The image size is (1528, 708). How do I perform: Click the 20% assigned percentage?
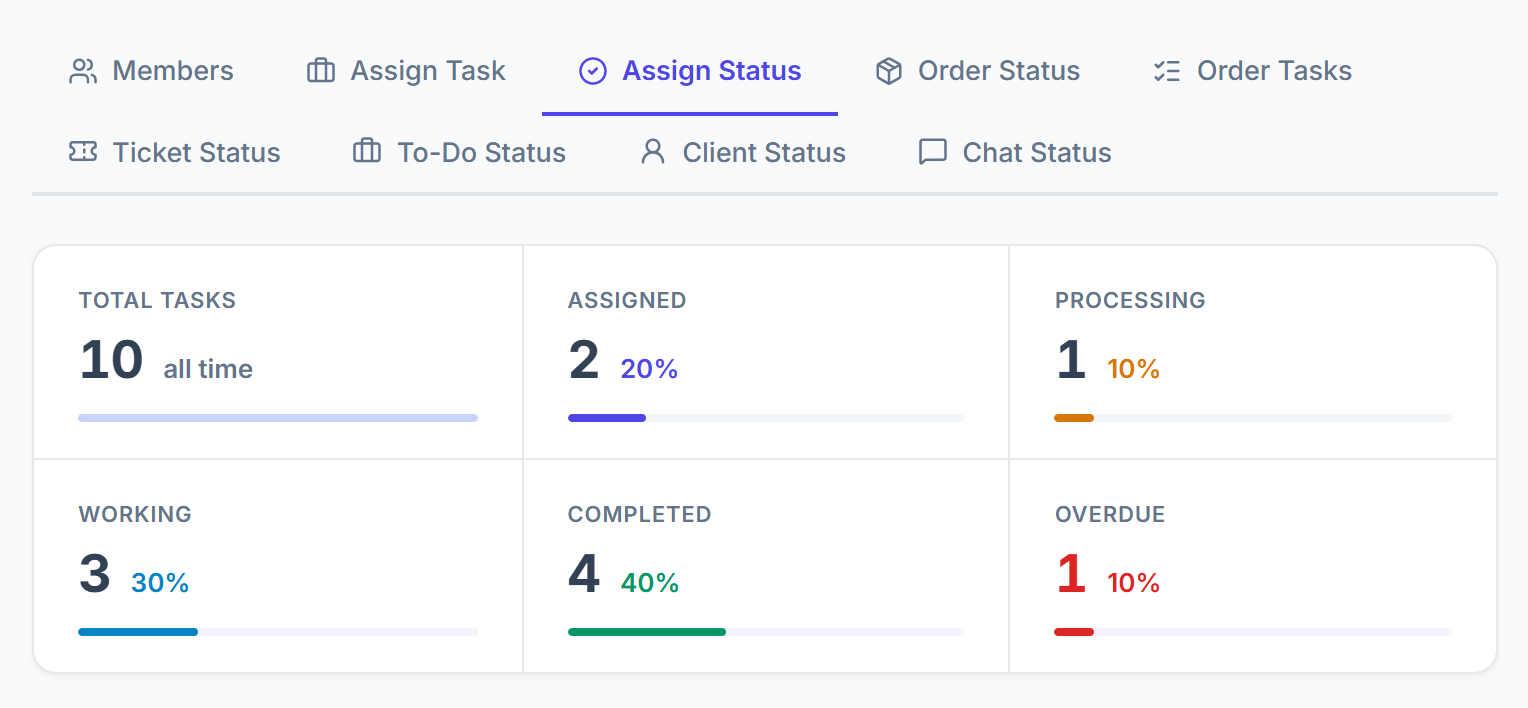[x=649, y=369]
